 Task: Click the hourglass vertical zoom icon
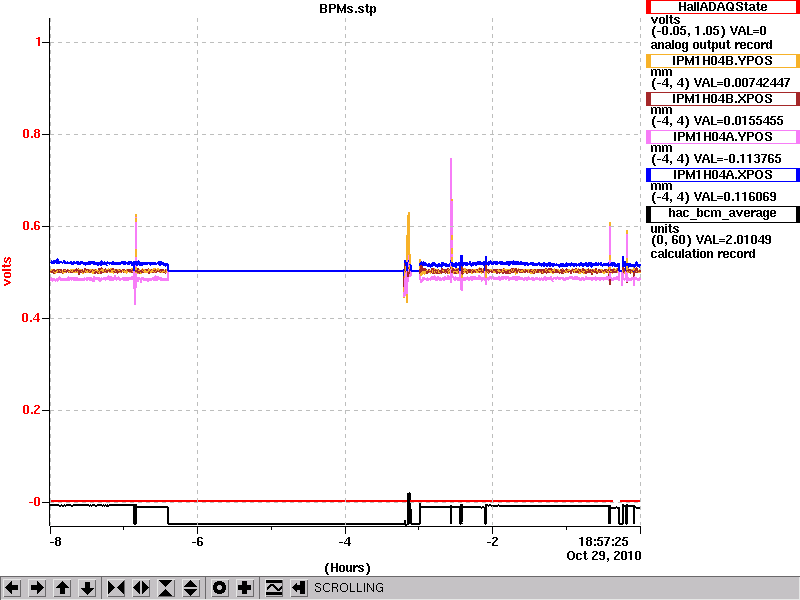(x=166, y=588)
